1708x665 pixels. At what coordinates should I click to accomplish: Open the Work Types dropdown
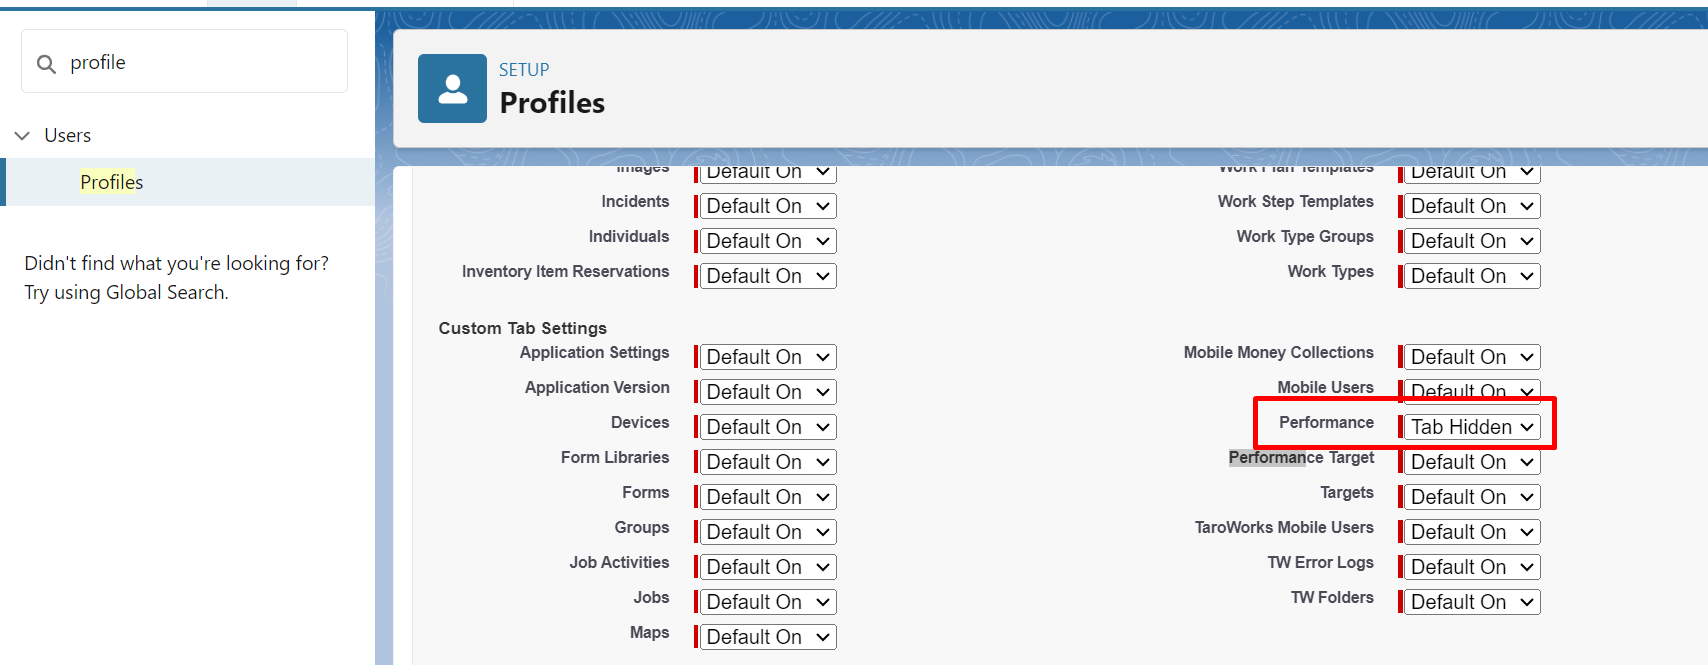point(1471,276)
